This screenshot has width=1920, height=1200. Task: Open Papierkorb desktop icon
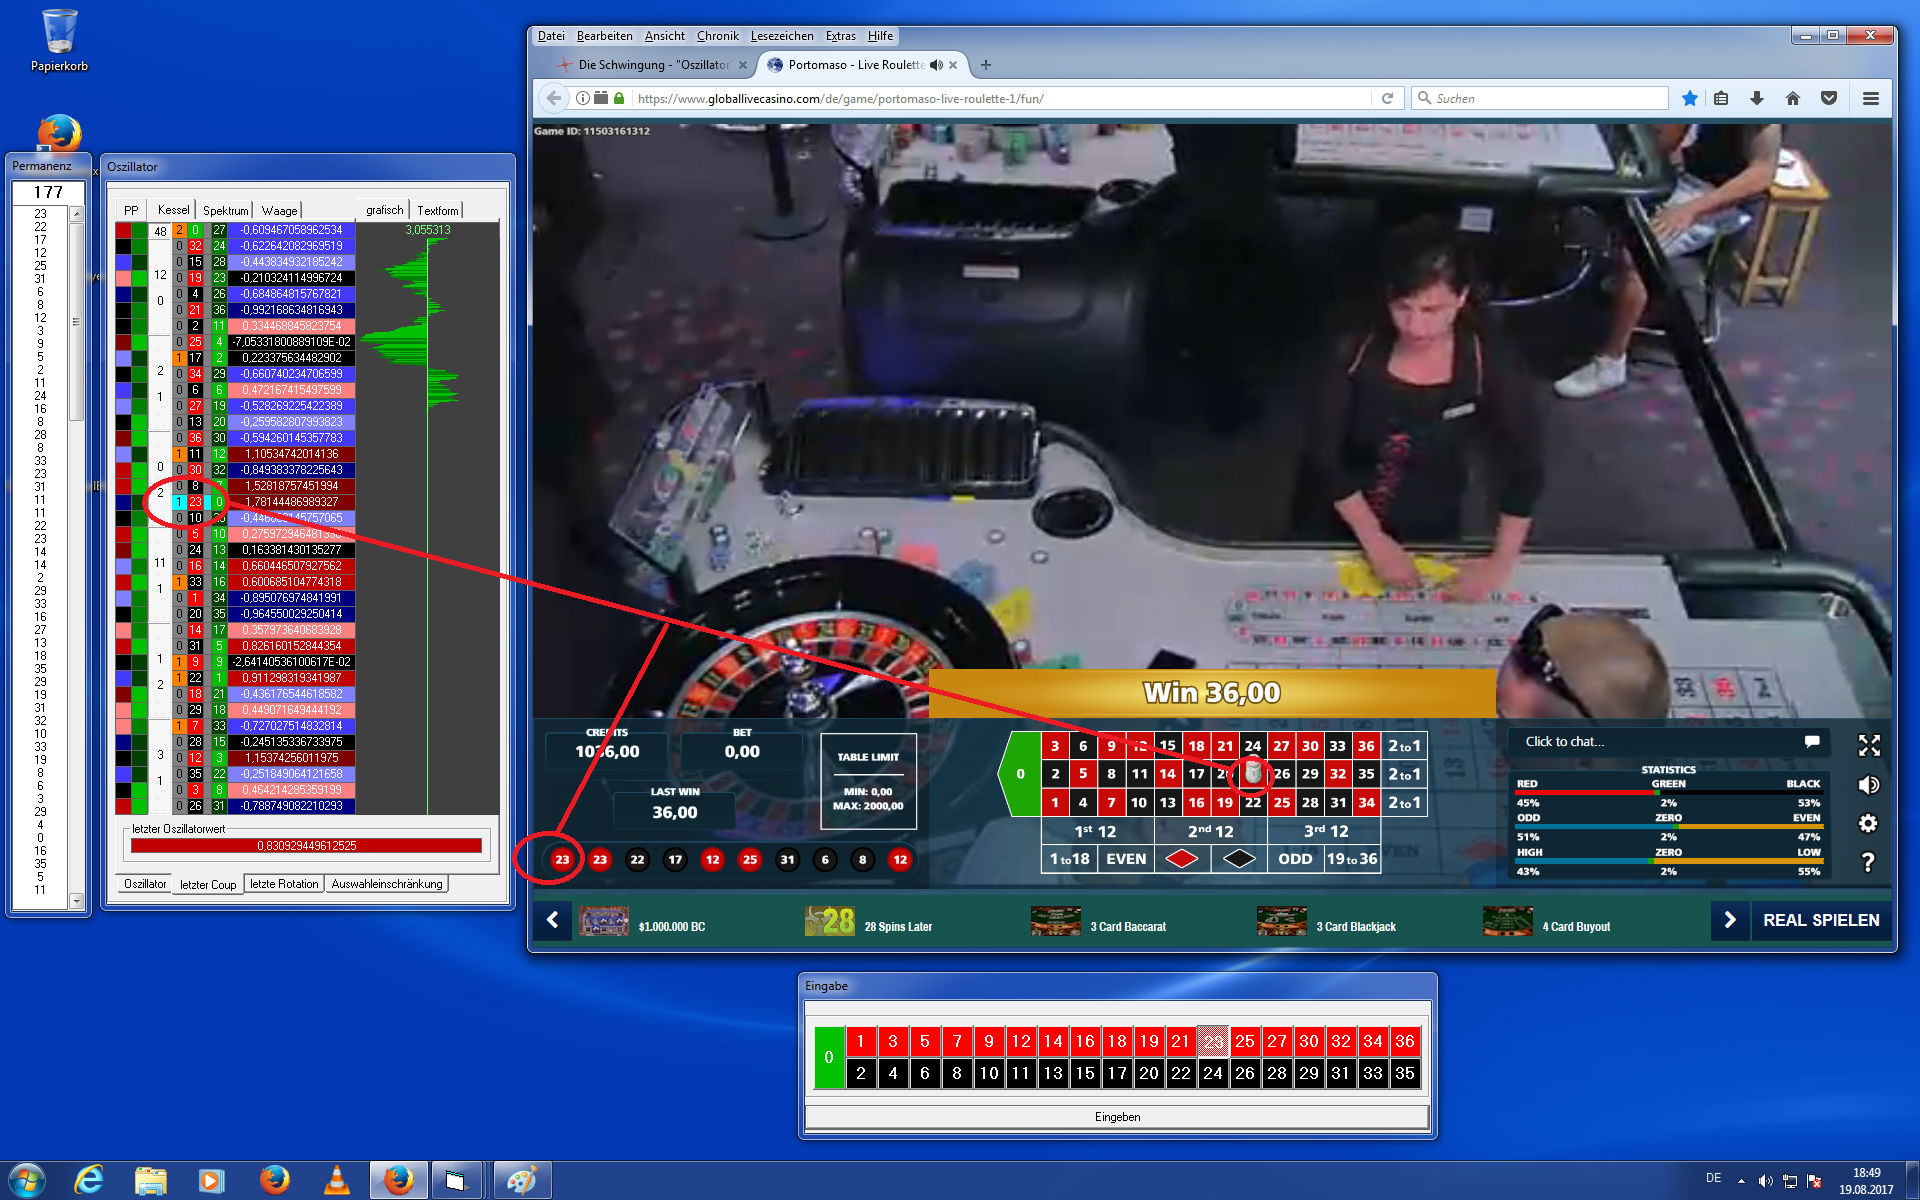[x=59, y=41]
